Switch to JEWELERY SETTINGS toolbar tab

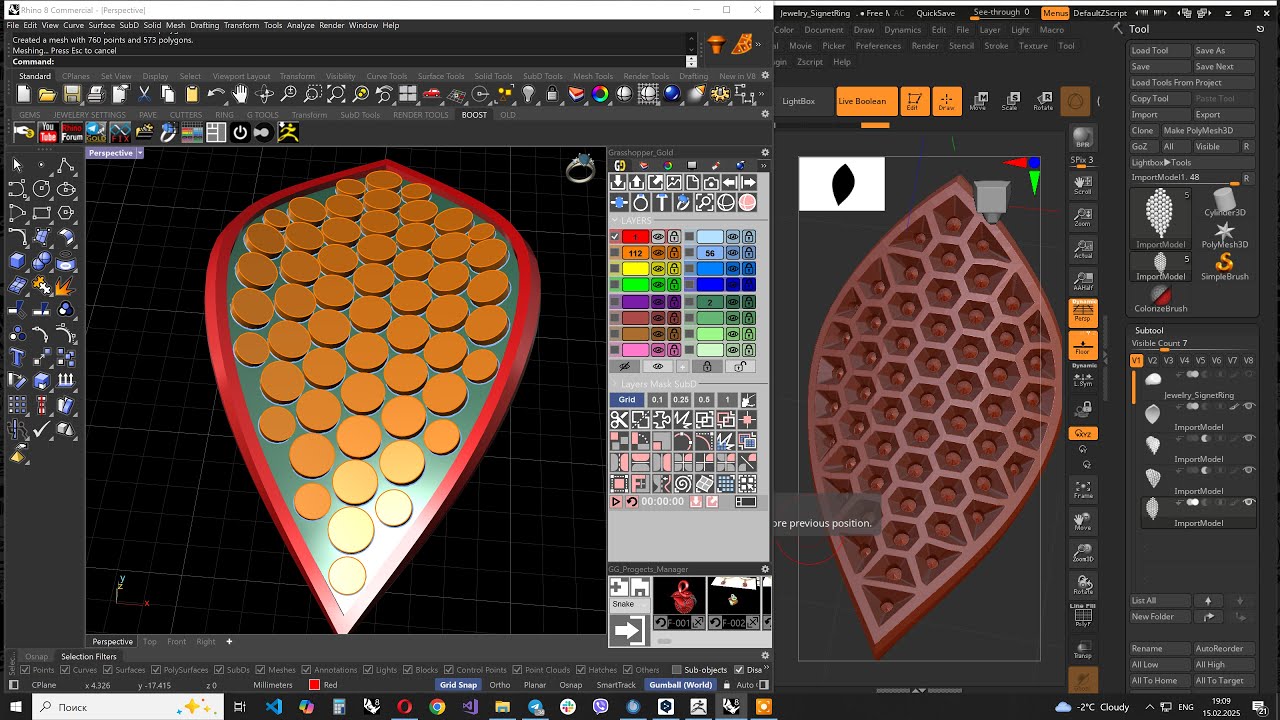pos(90,115)
